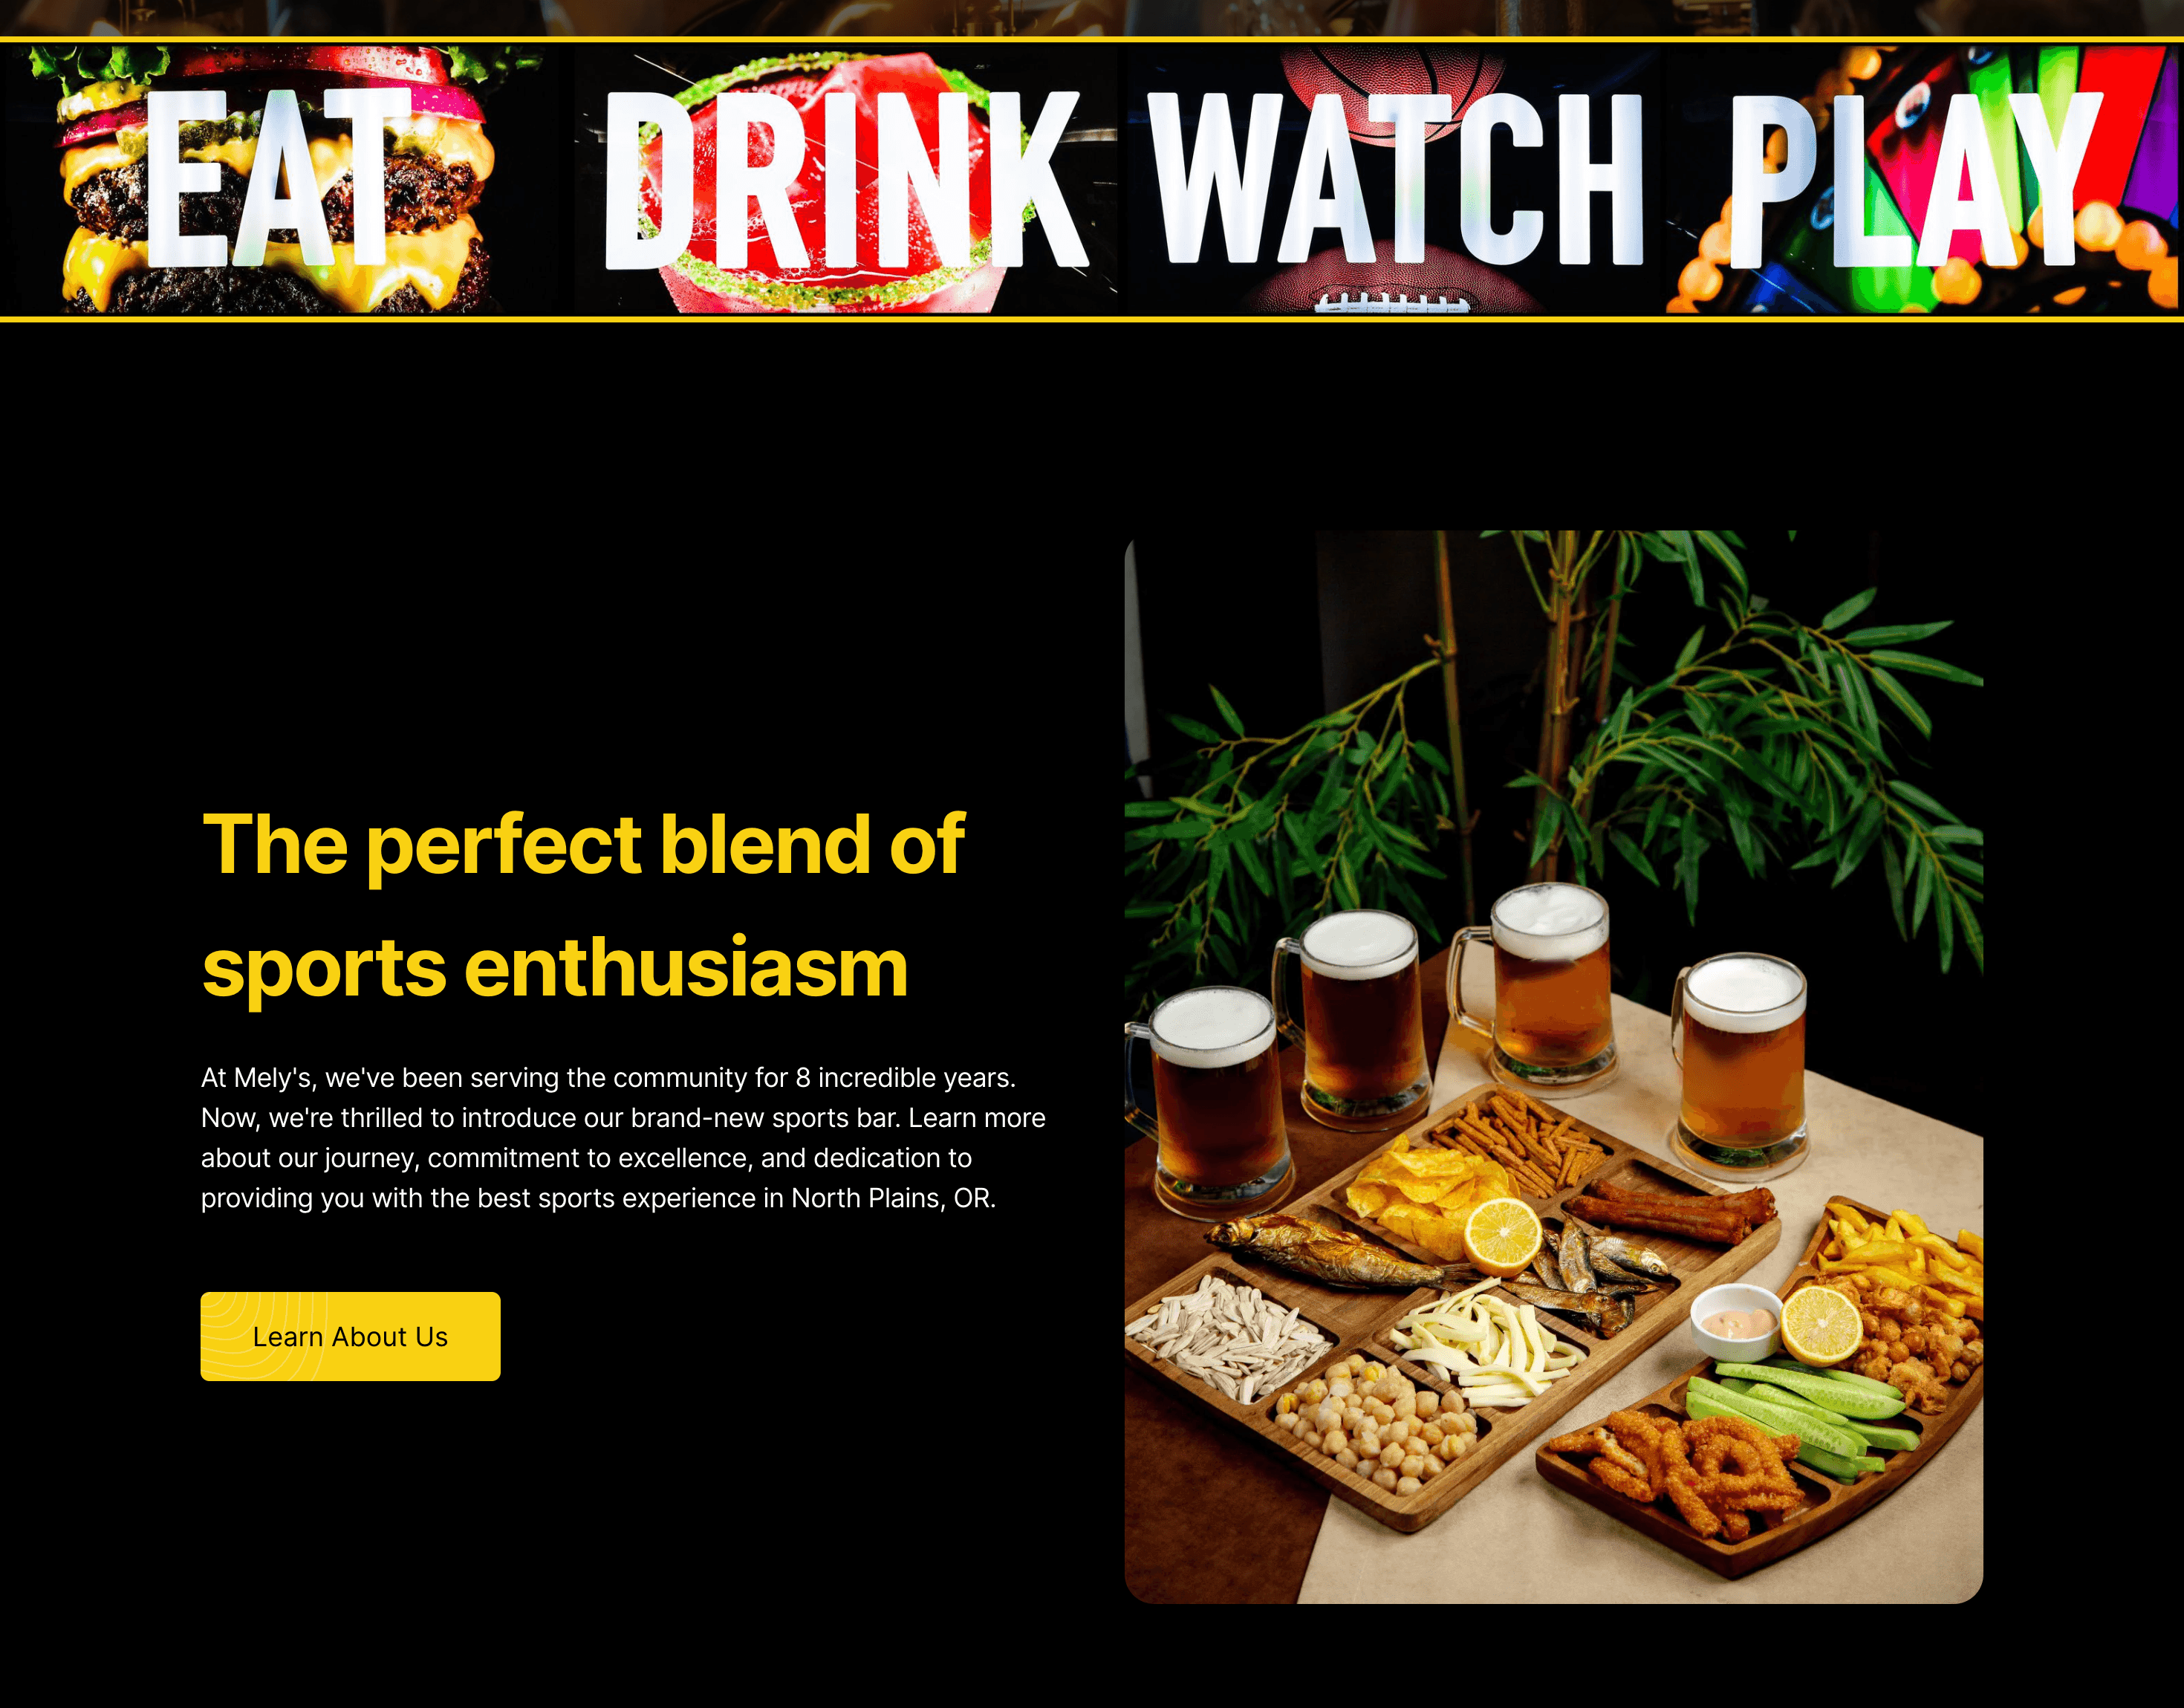The image size is (2184, 1708).
Task: Choose the WATCH sports banner panel
Action: coord(1394,179)
